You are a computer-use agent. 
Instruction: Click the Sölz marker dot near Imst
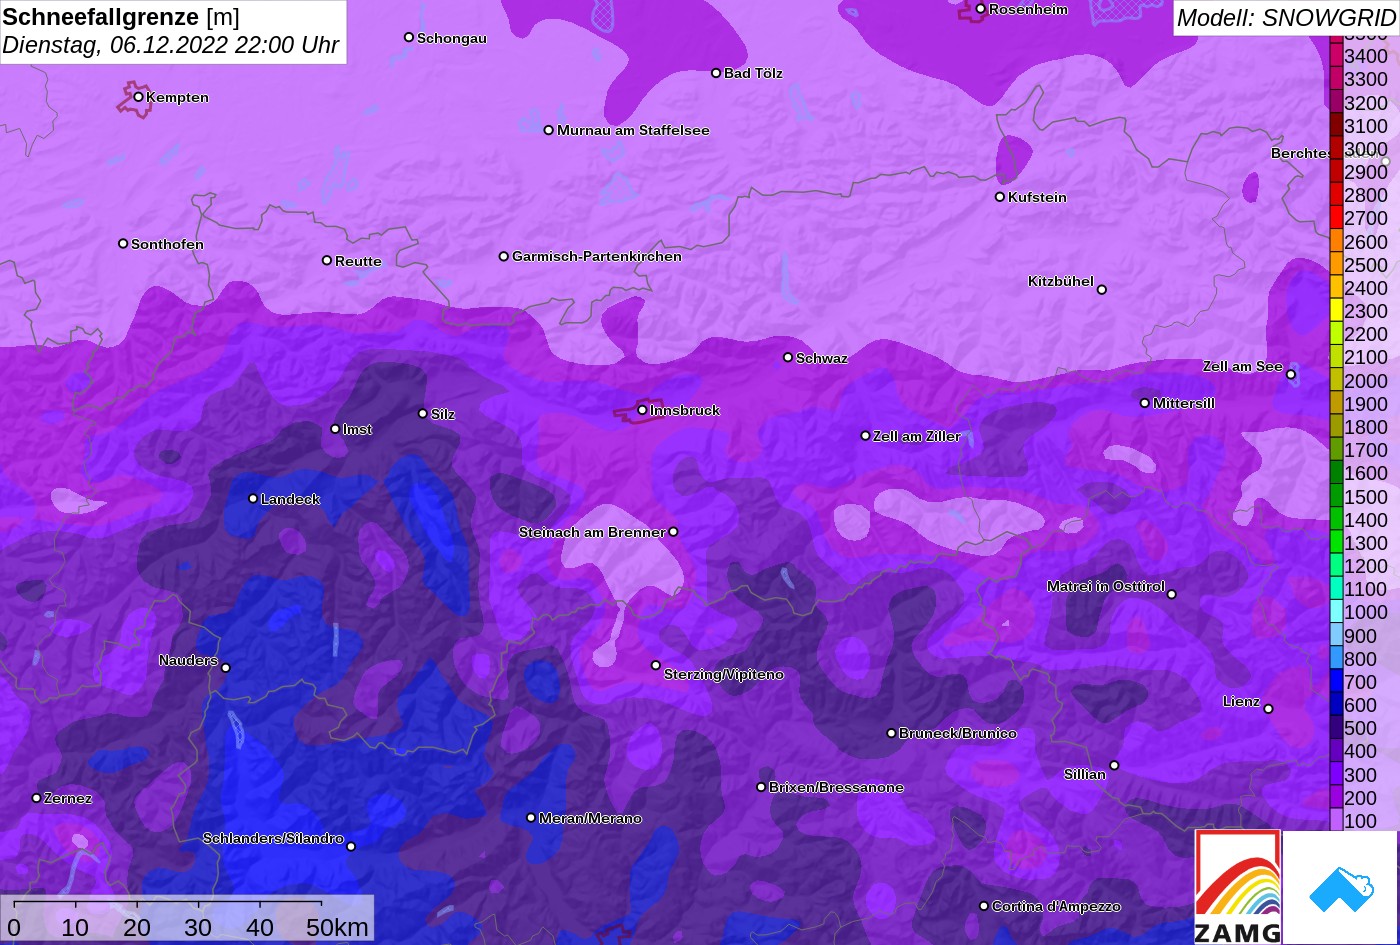(x=423, y=413)
